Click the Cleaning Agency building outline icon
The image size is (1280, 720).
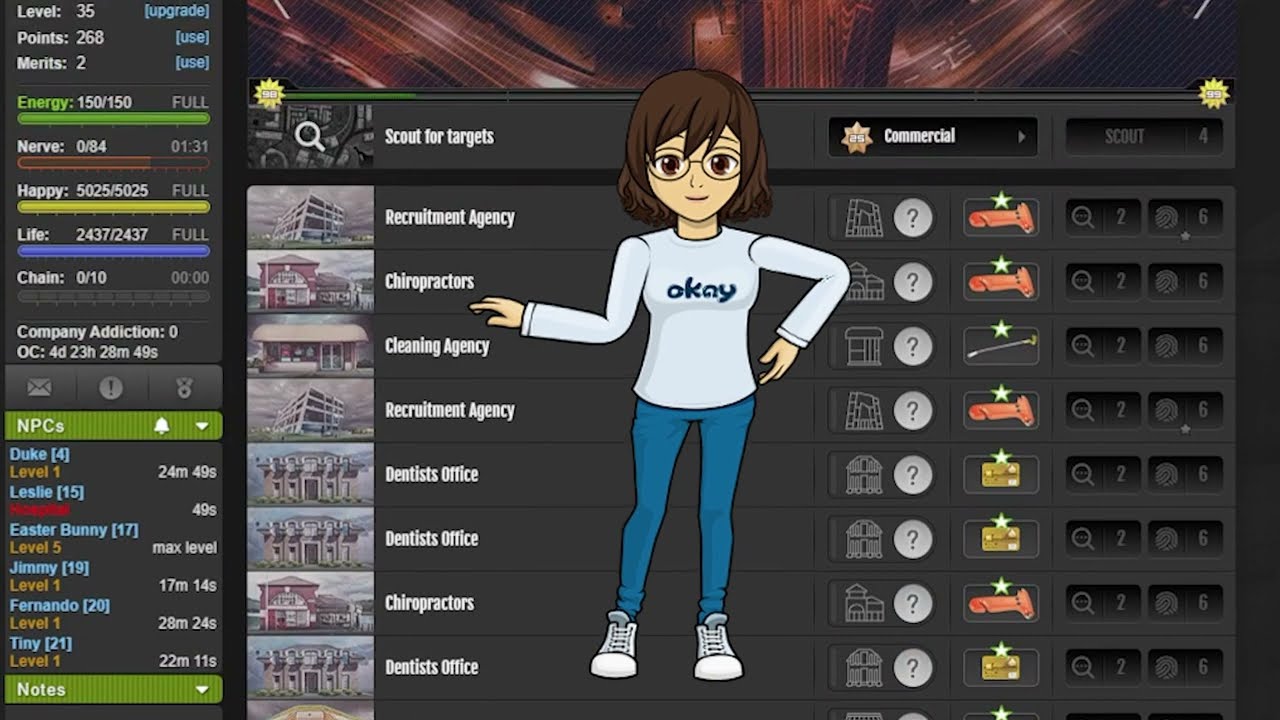(863, 346)
